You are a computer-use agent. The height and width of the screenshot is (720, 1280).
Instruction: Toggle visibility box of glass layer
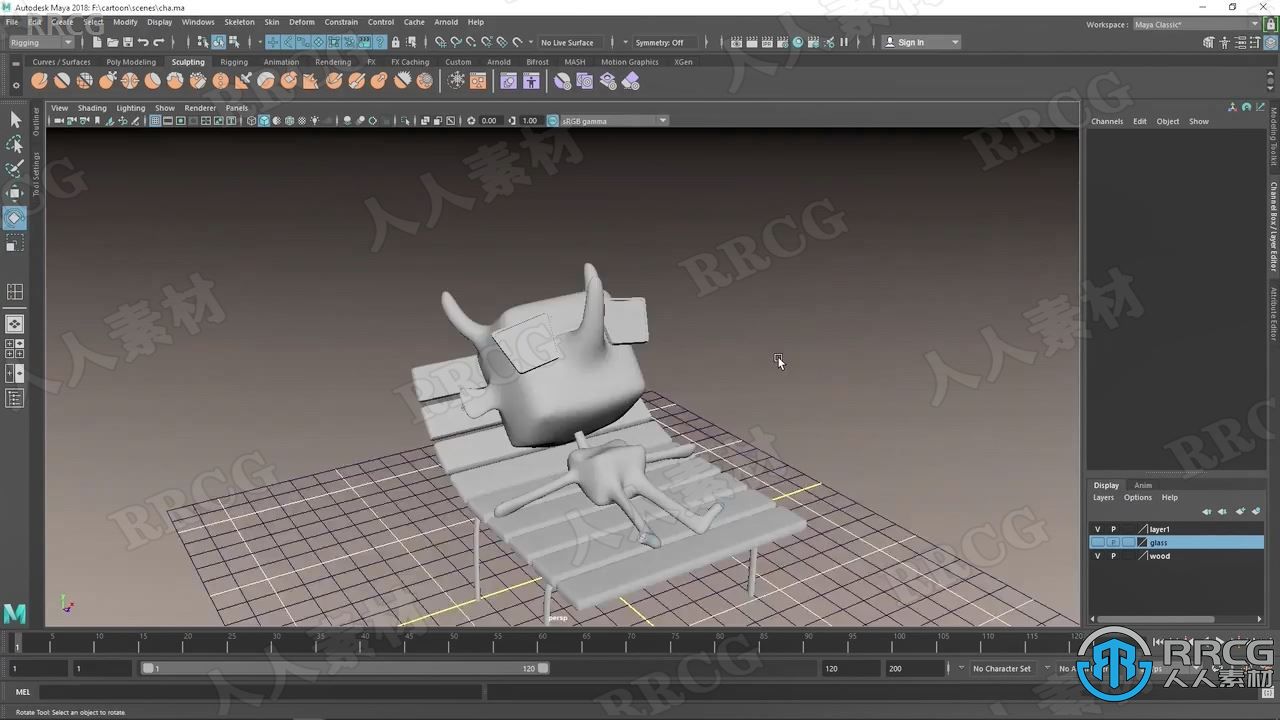coord(1097,542)
